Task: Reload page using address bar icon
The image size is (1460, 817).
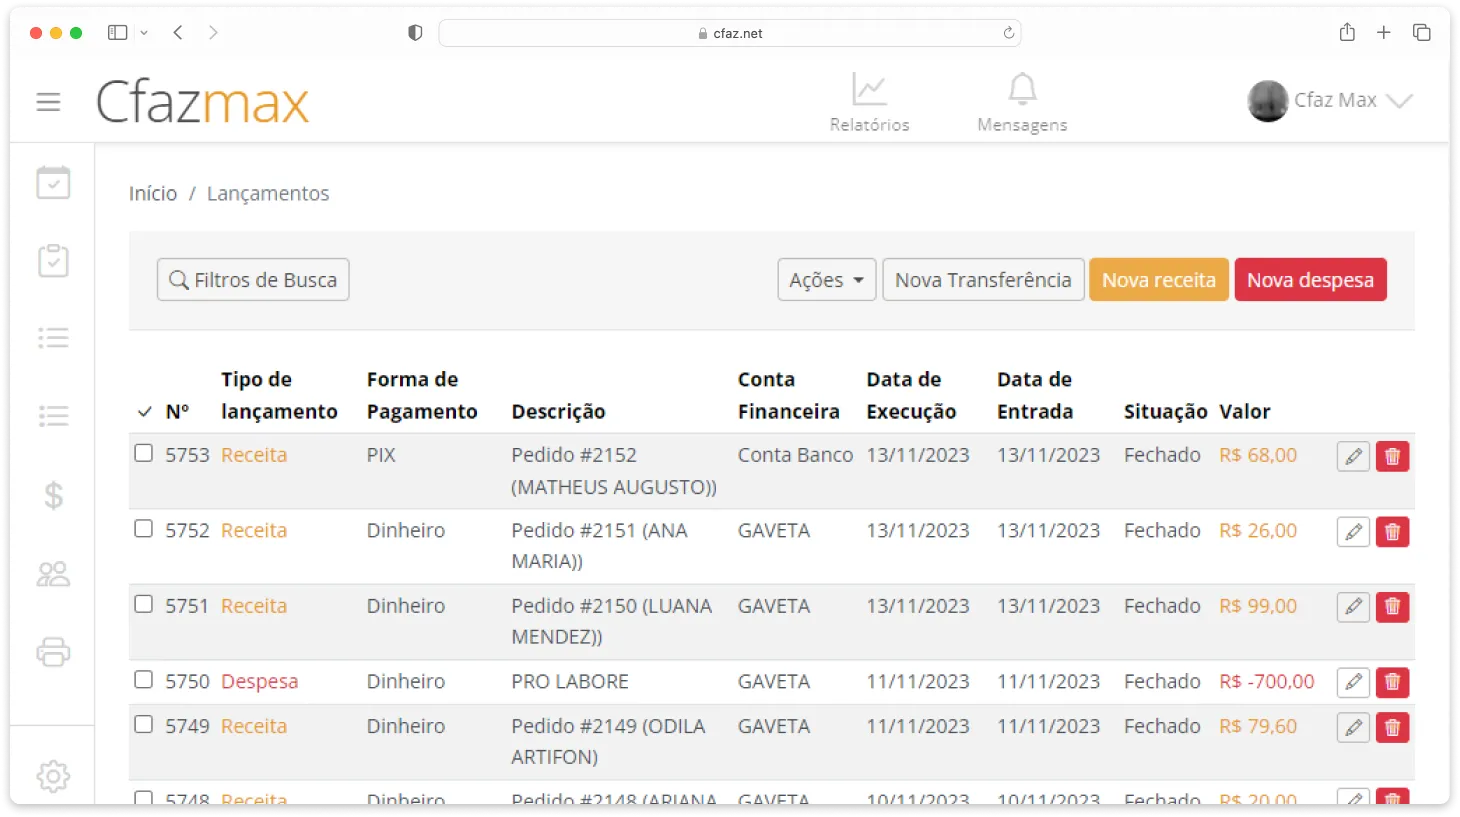Action: click(1009, 33)
